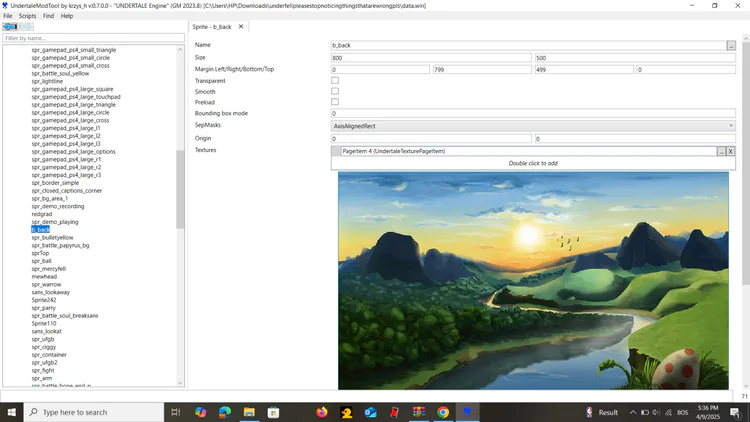Open Task View on the taskbar

tap(176, 412)
